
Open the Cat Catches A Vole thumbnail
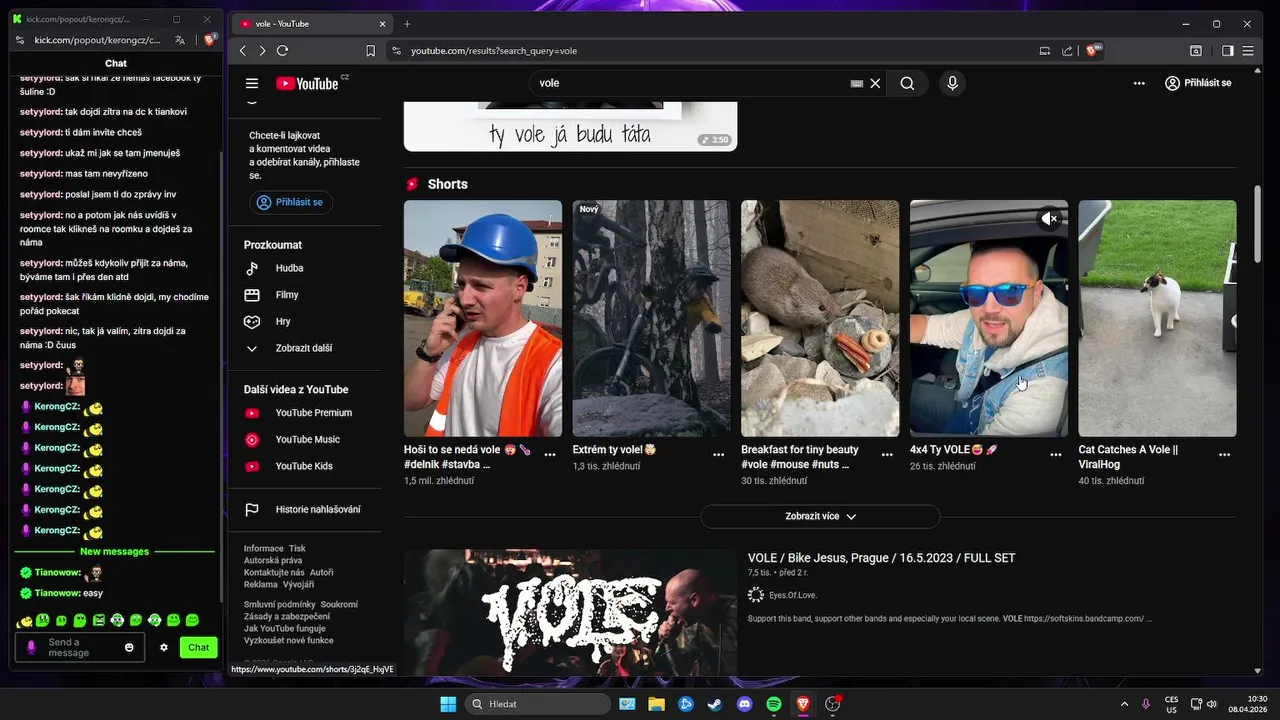click(1157, 318)
